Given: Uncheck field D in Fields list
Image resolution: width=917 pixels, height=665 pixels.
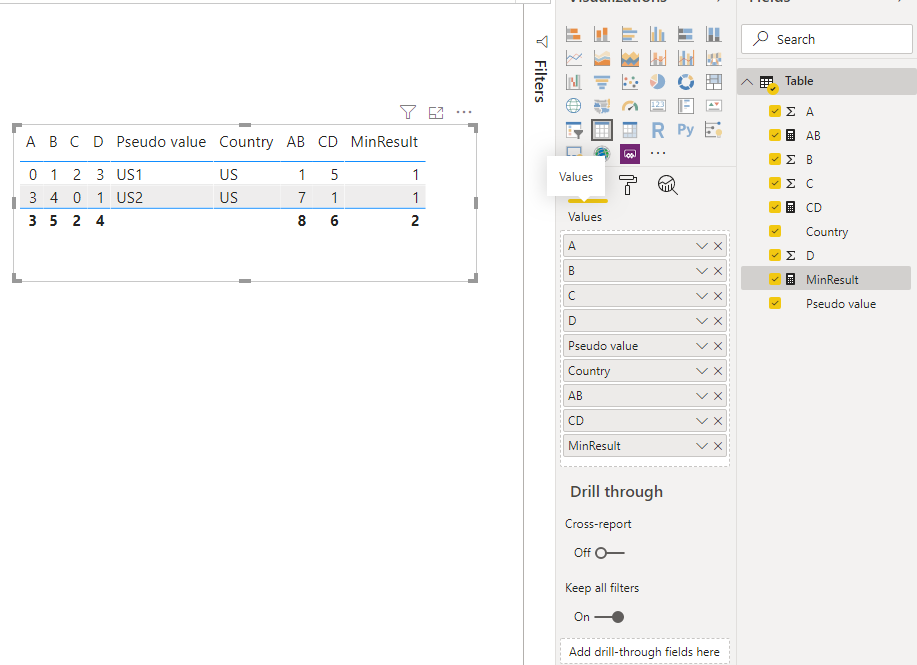Looking at the screenshot, I should [x=775, y=255].
